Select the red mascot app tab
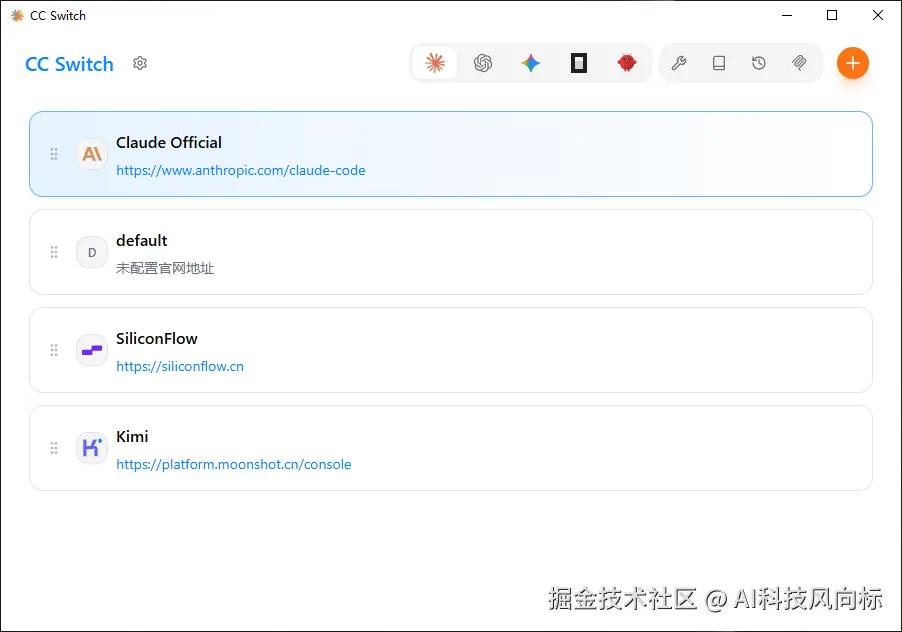Screen dimensions: 902x632 click(626, 63)
